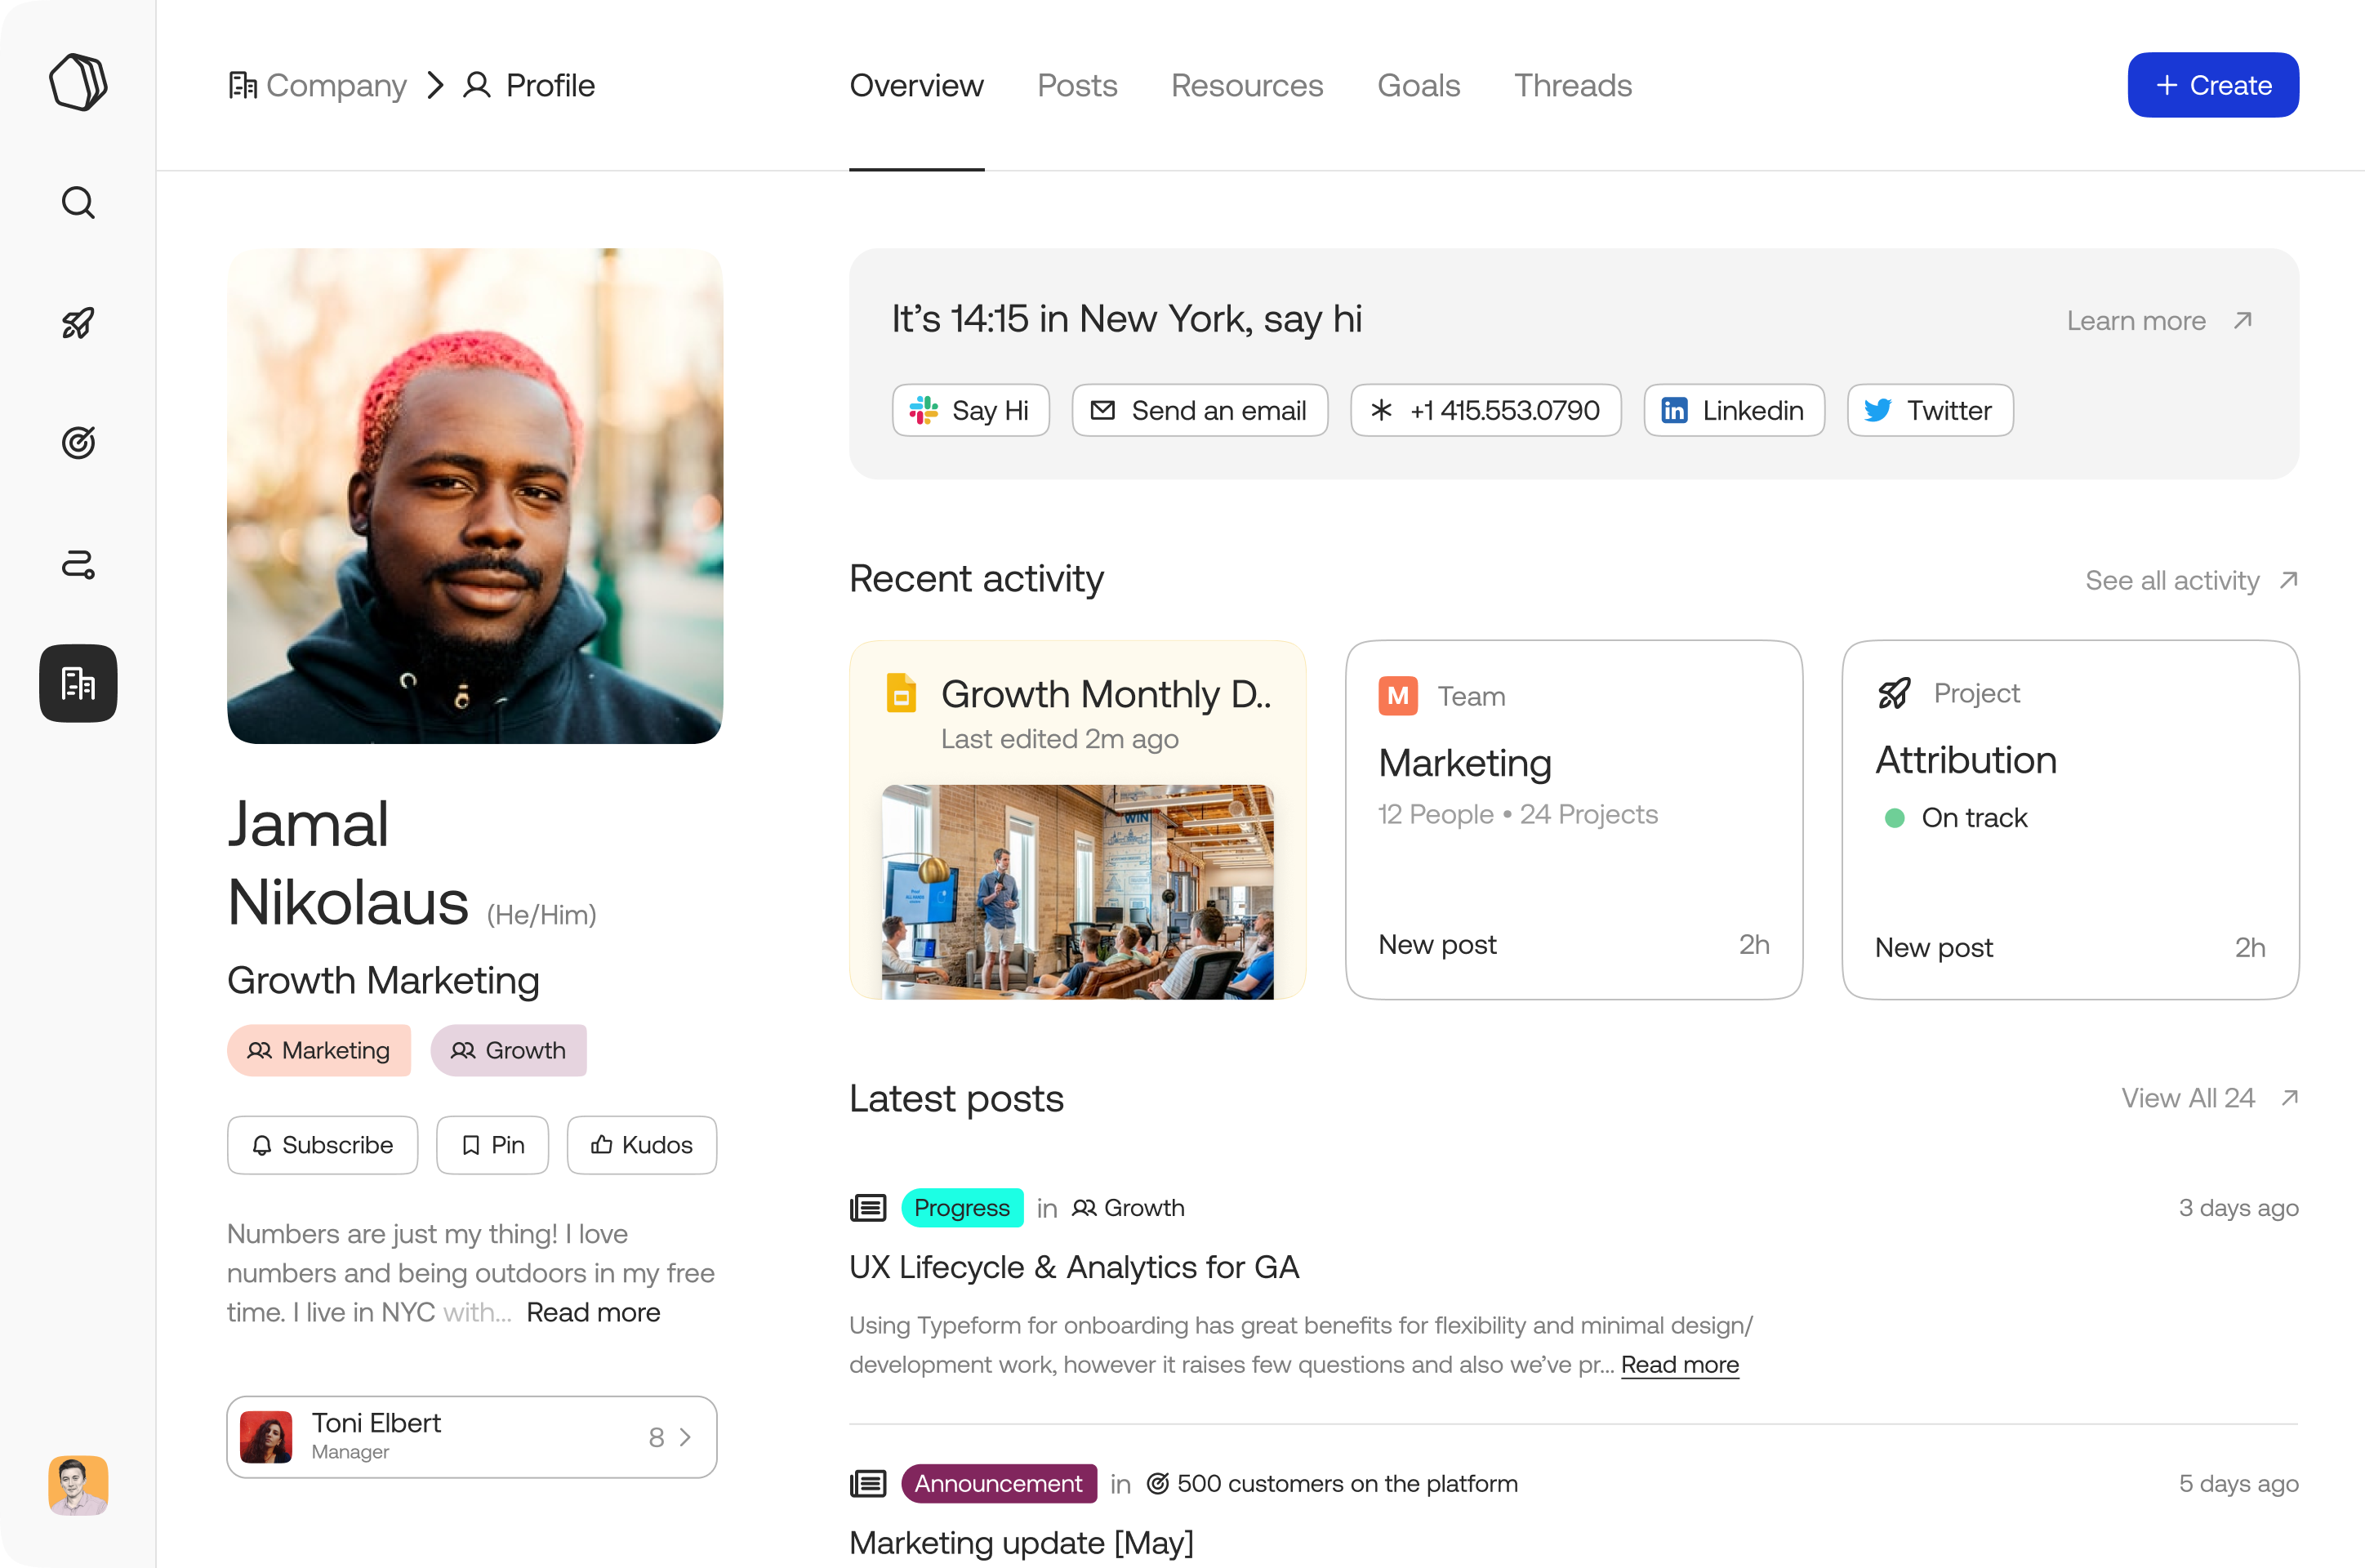Select the Rocket/Launch icon in sidebar

(x=77, y=322)
